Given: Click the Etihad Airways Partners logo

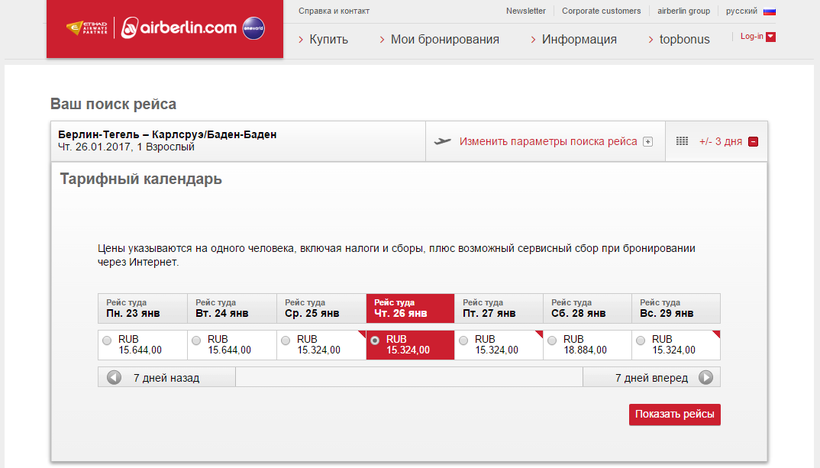Looking at the screenshot, I should [87, 29].
